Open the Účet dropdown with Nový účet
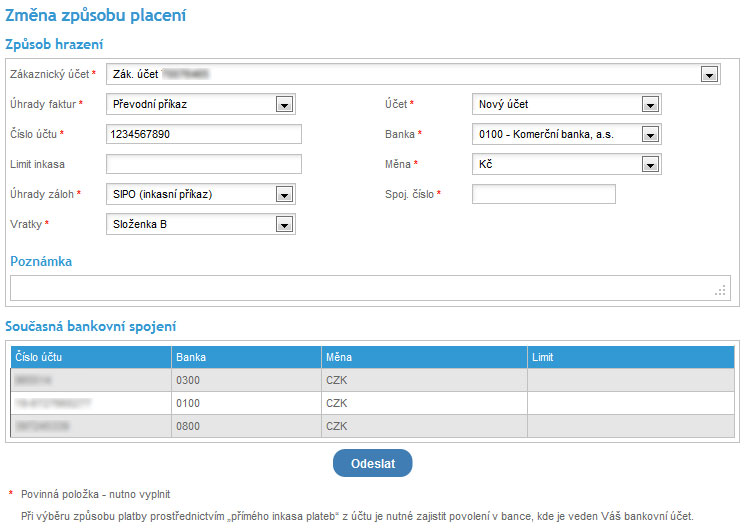 click(650, 104)
